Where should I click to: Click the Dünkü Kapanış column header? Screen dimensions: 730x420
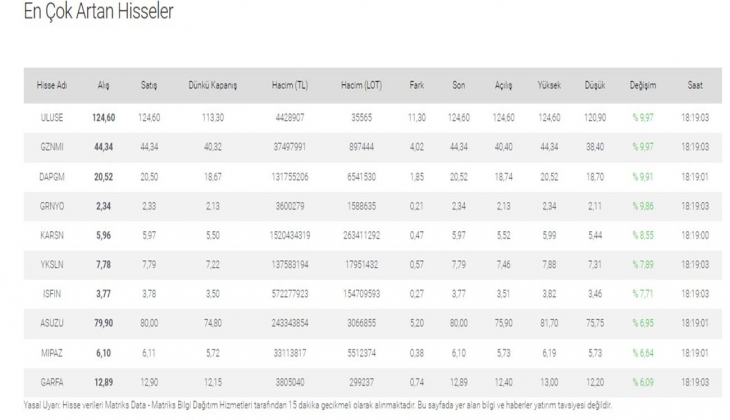213,86
